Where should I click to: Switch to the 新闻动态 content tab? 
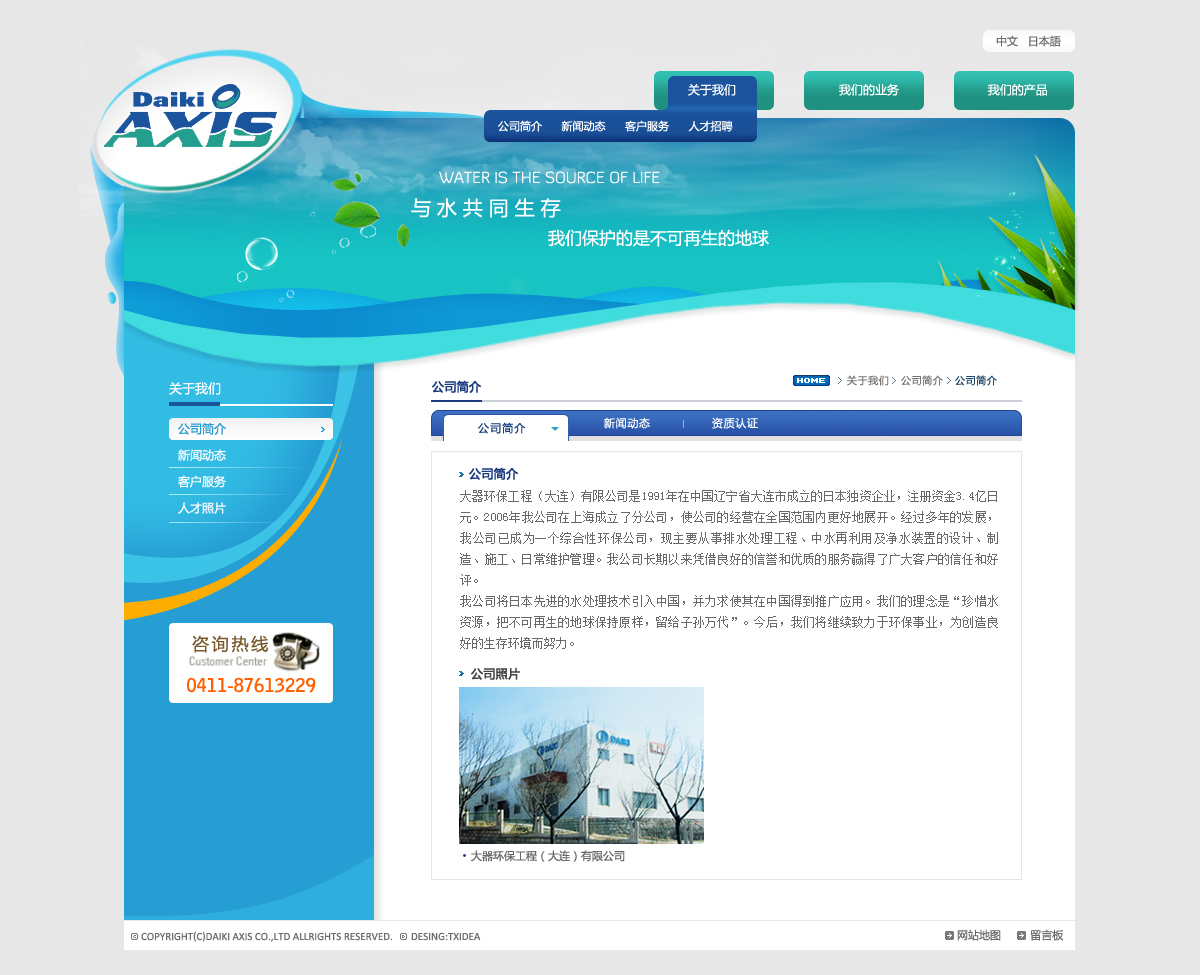[x=627, y=424]
